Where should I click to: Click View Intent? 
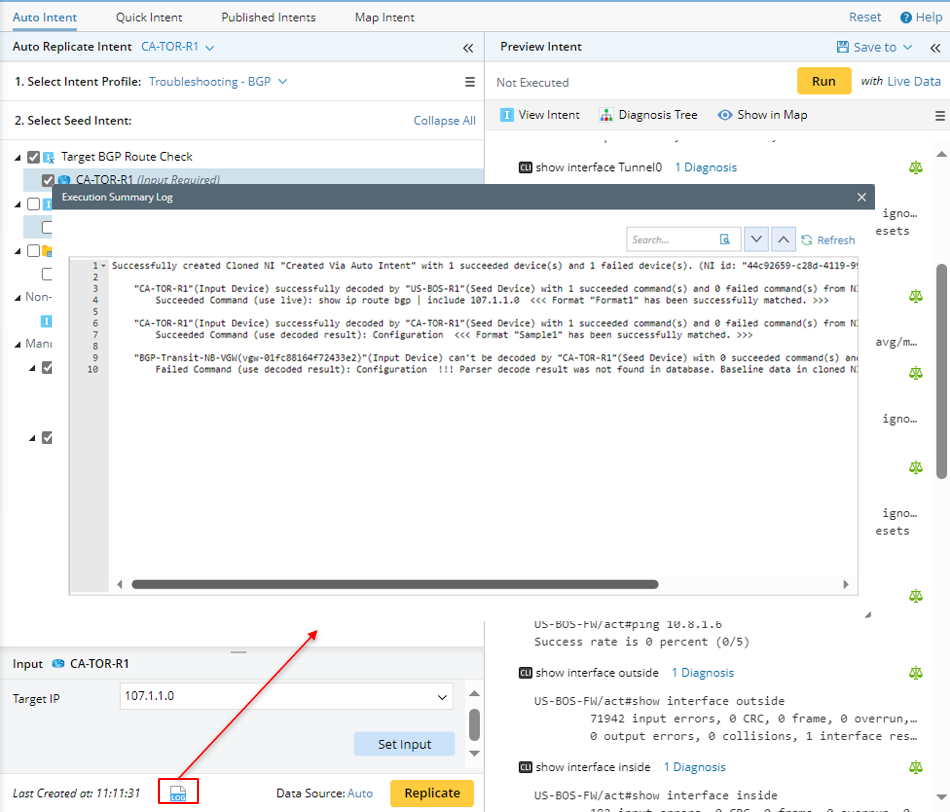(540, 115)
